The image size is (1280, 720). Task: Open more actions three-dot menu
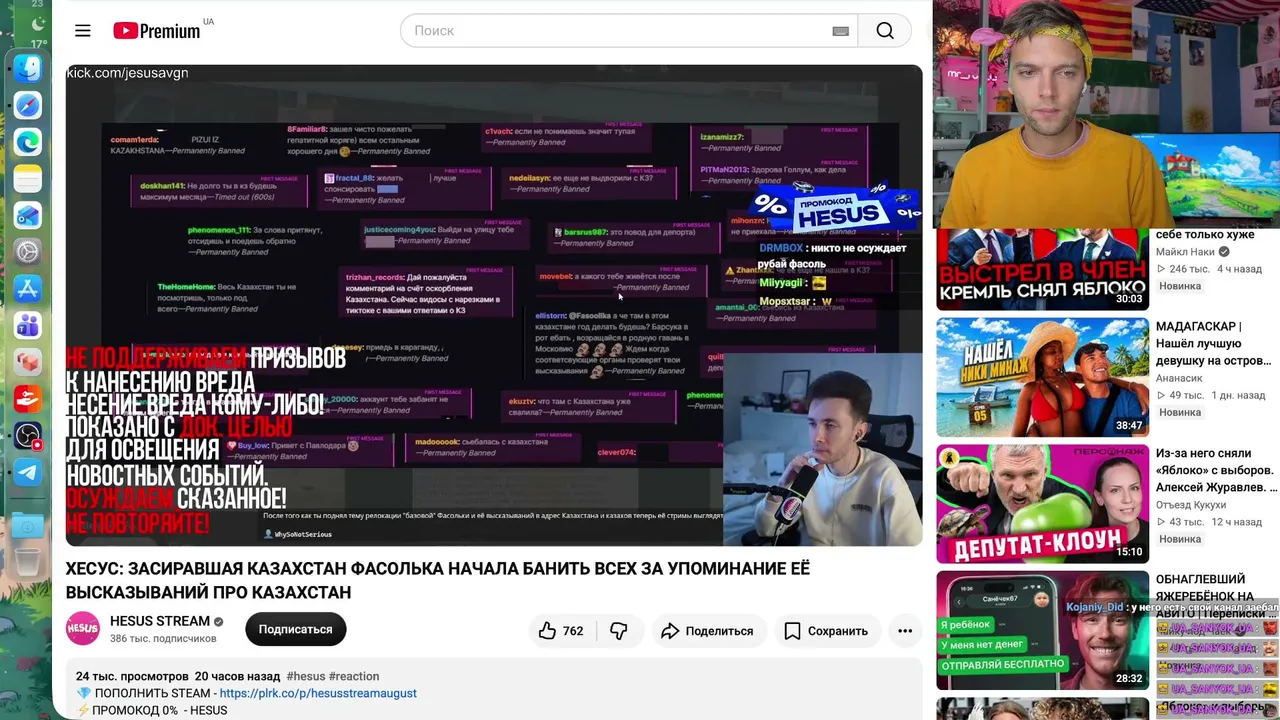(905, 631)
